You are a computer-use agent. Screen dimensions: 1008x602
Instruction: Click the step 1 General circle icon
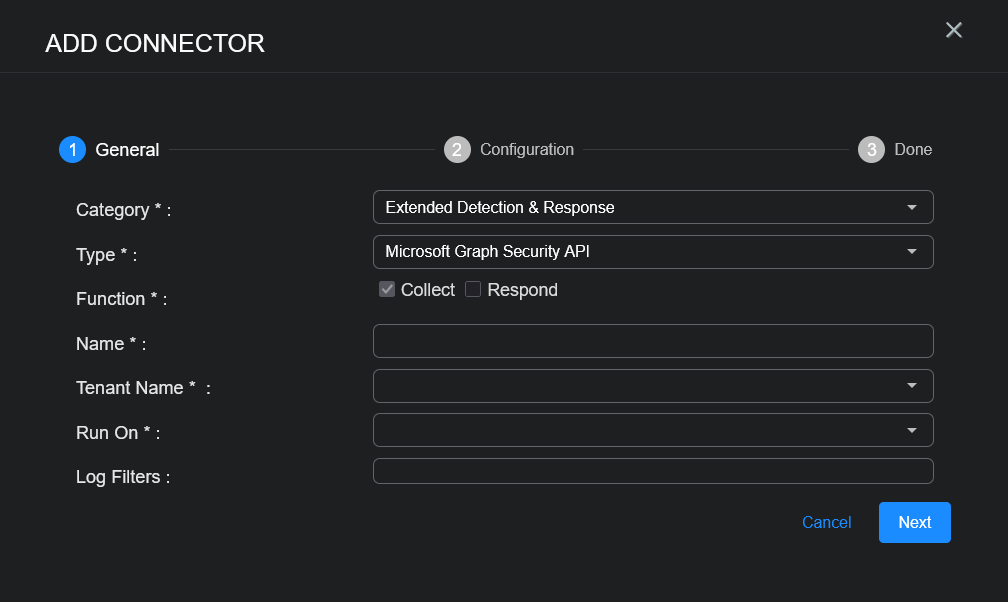click(x=72, y=150)
